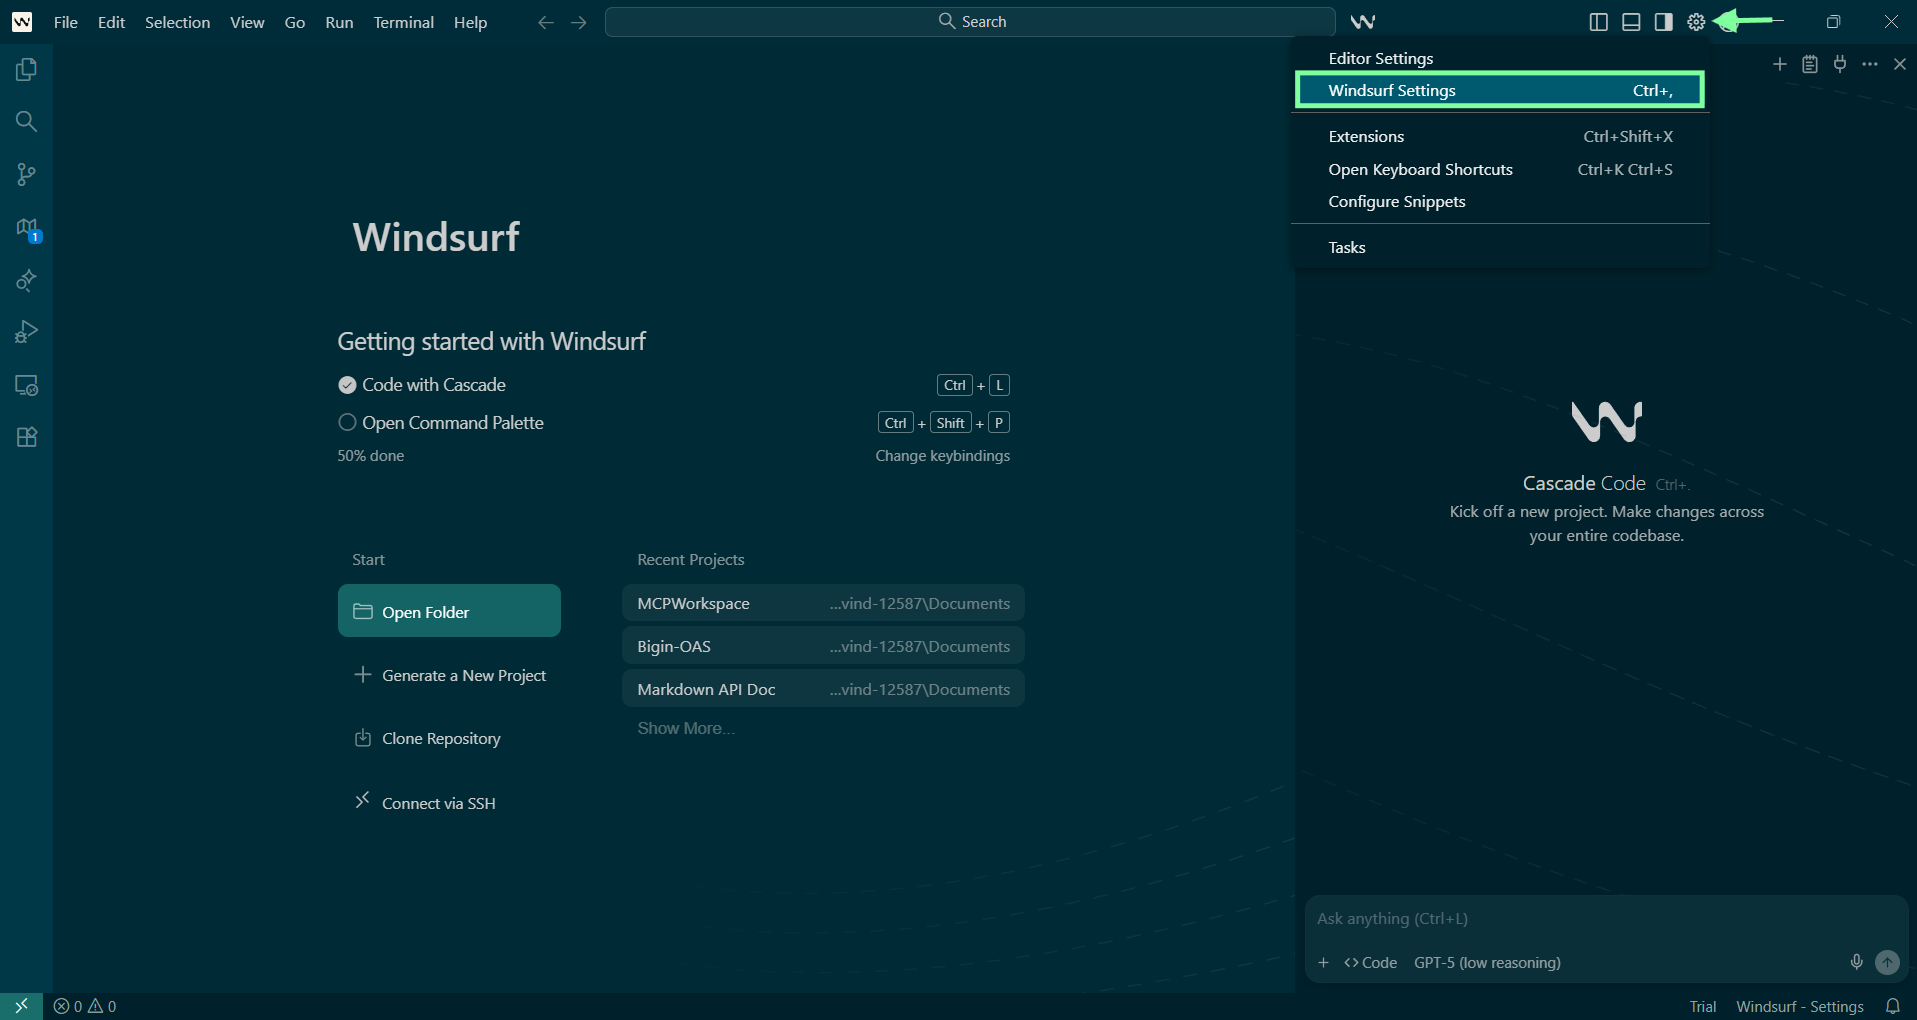Toggle the primary side bar layout icon
Image resolution: width=1917 pixels, height=1020 pixels.
click(x=1598, y=22)
